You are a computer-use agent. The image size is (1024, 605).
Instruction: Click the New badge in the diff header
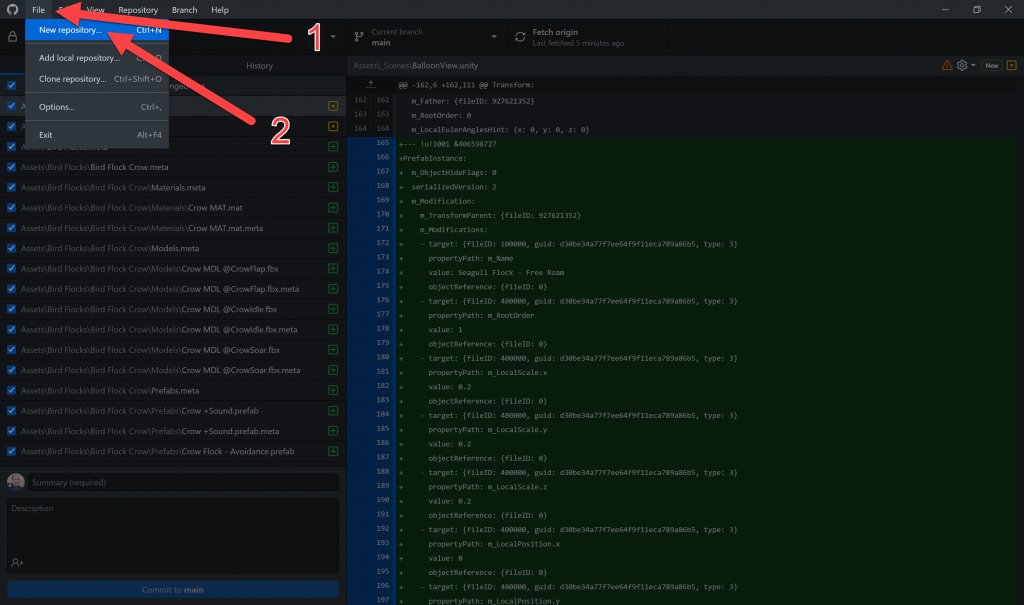tap(991, 65)
